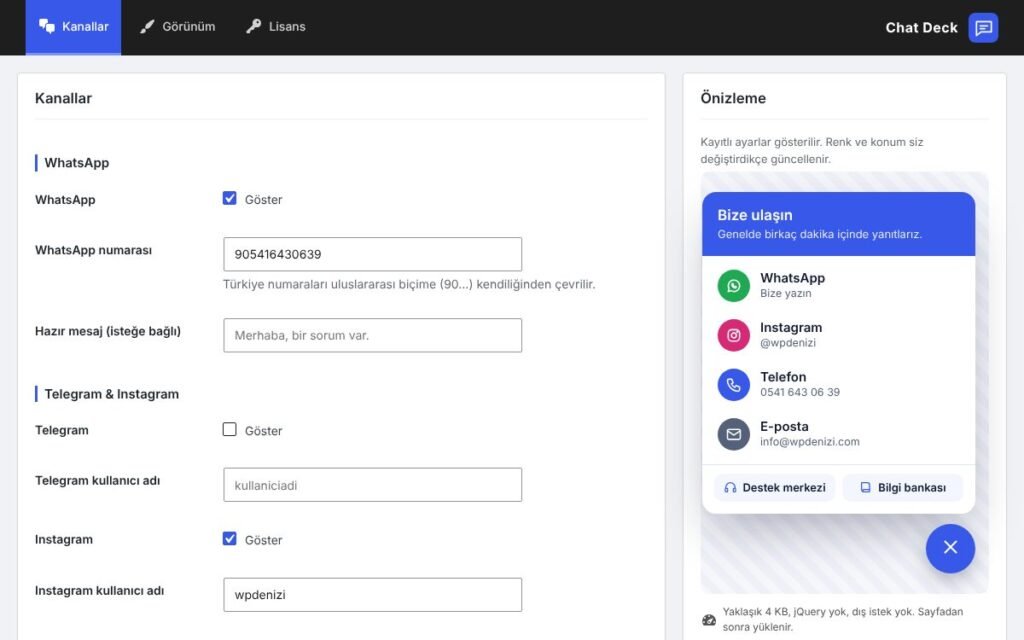This screenshot has height=640, width=1024.
Task: Click the Lisans key icon
Action: [253, 26]
